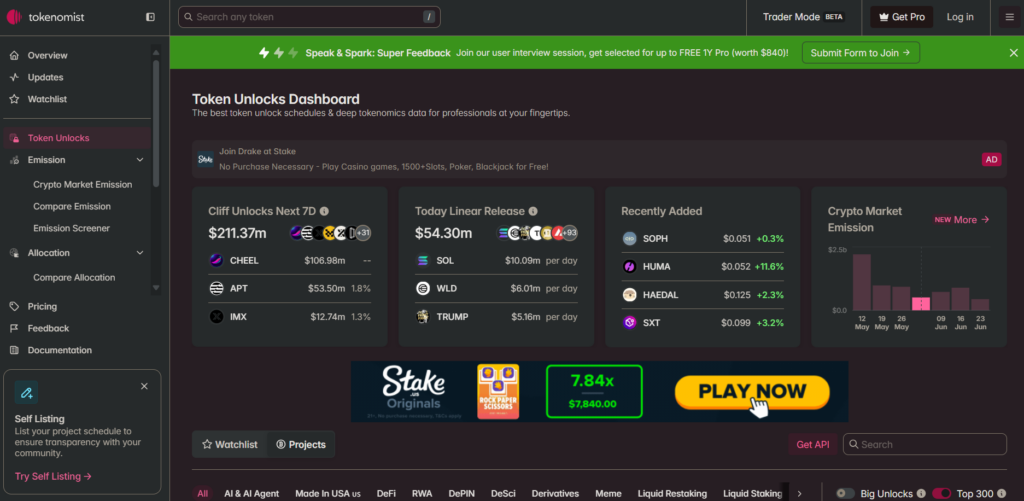Filter by Liquid Restaking category

pos(673,493)
